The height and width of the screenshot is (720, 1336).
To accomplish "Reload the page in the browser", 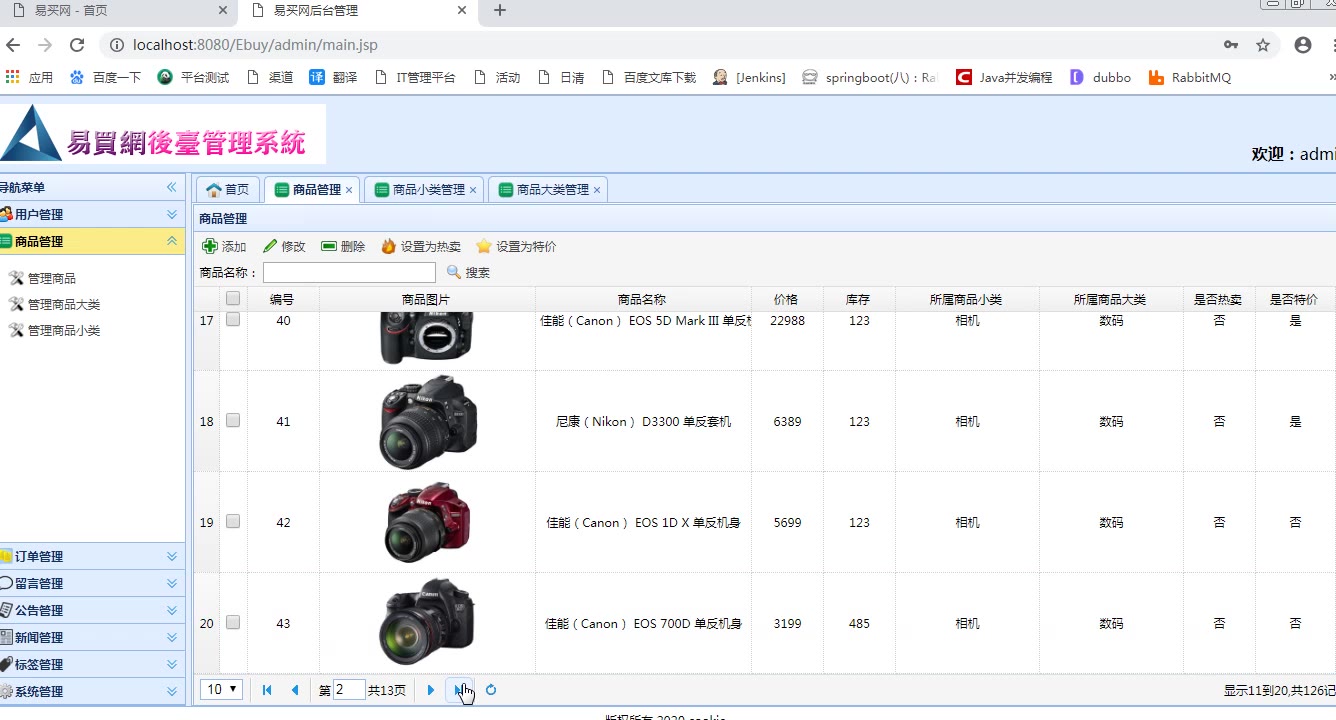I will (77, 45).
